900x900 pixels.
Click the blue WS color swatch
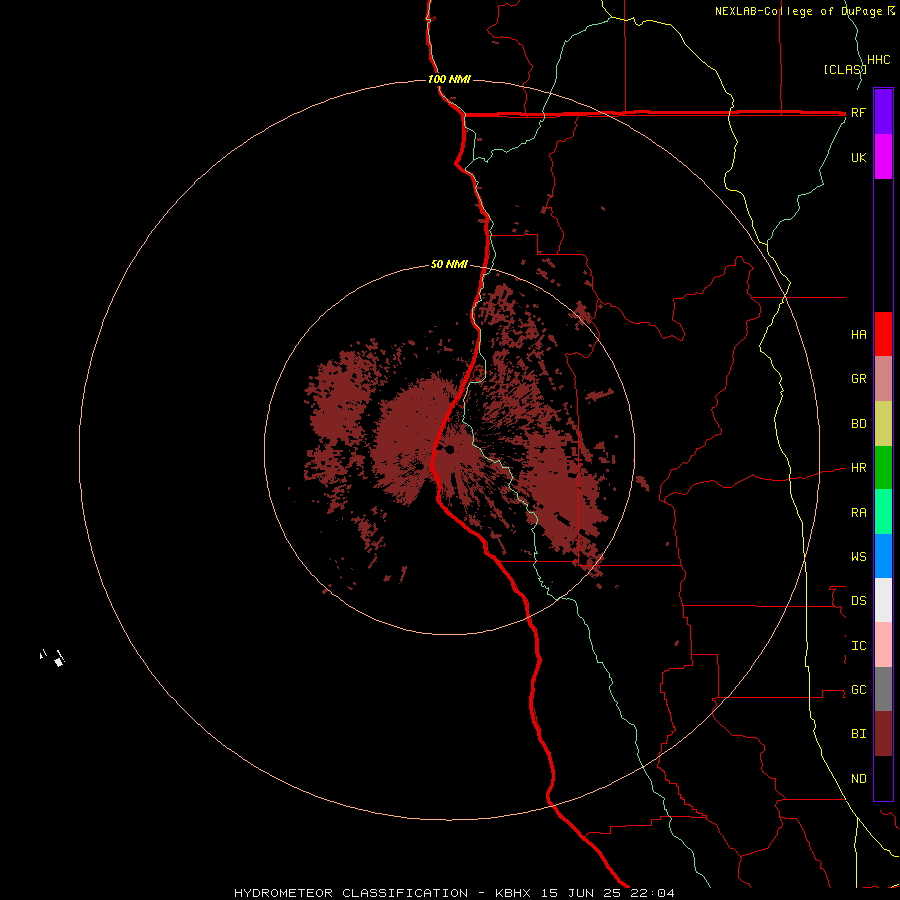883,556
